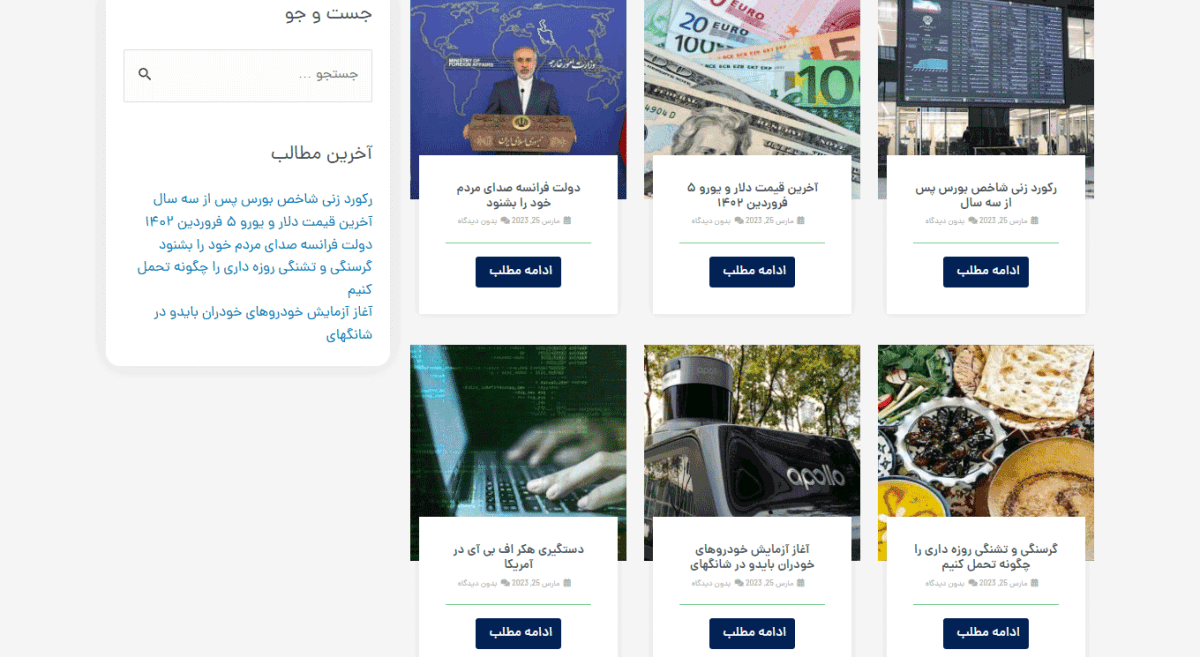
Task: Open ادامه مطلب for FBI hacker arrest article
Action: (x=518, y=633)
